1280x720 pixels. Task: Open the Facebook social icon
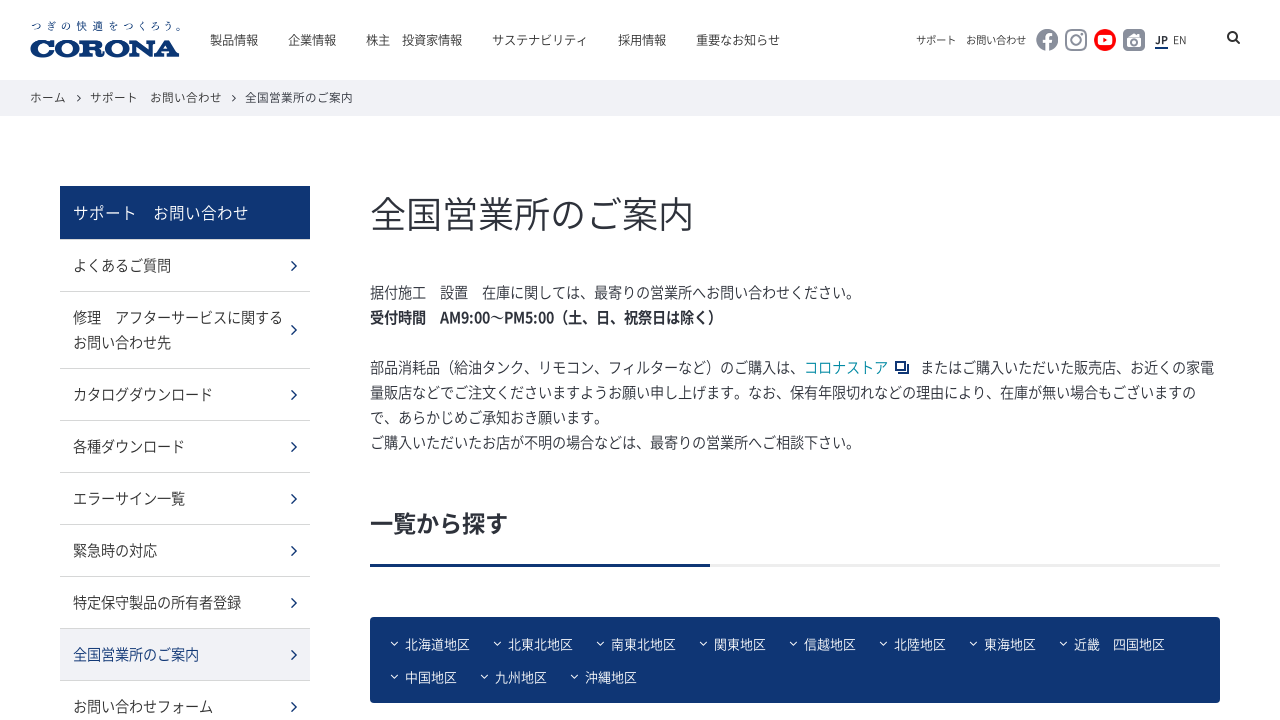tap(1047, 40)
